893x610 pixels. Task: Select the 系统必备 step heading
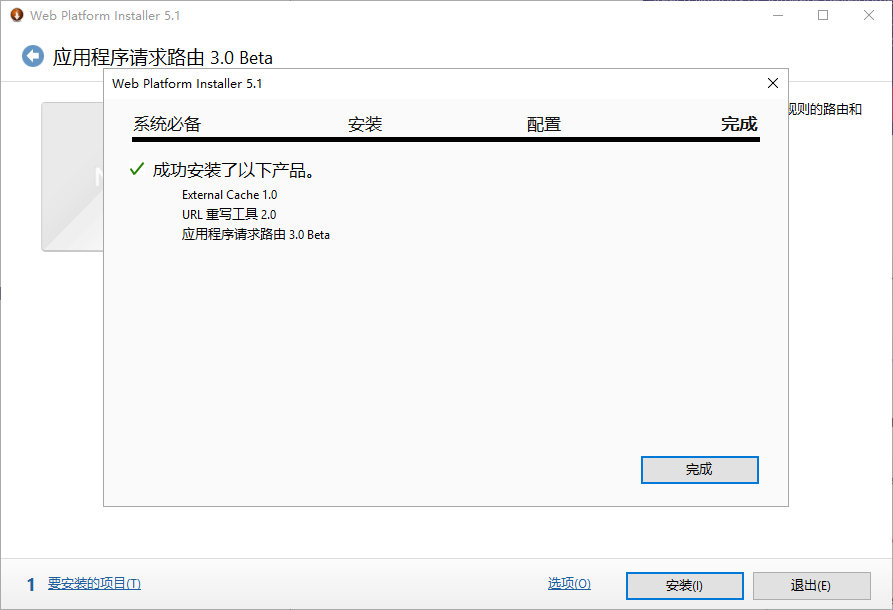tap(167, 124)
